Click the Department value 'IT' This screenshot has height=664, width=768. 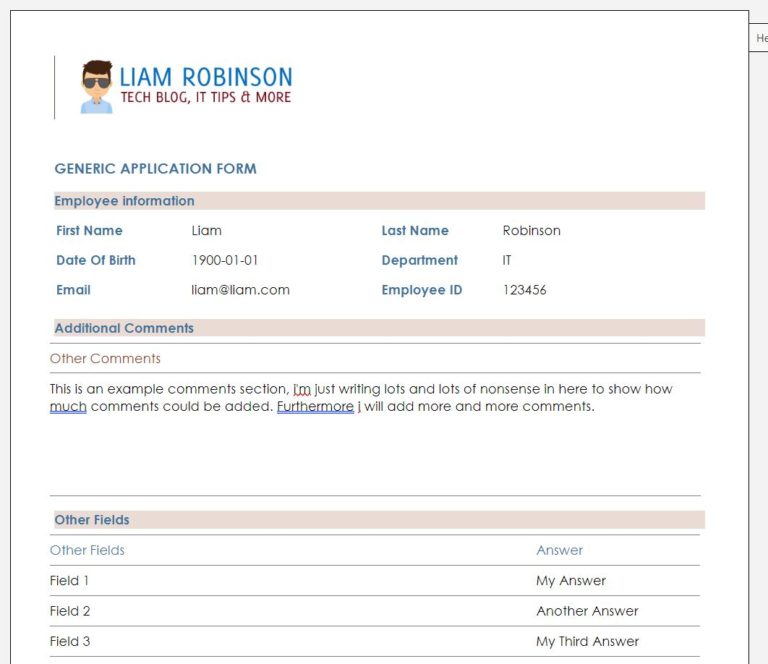[506, 260]
